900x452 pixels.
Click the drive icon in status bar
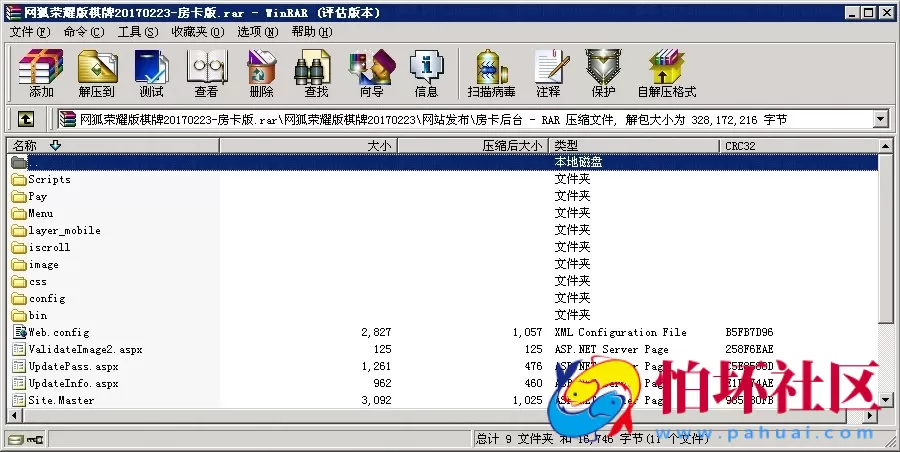pyautogui.click(x=16, y=439)
